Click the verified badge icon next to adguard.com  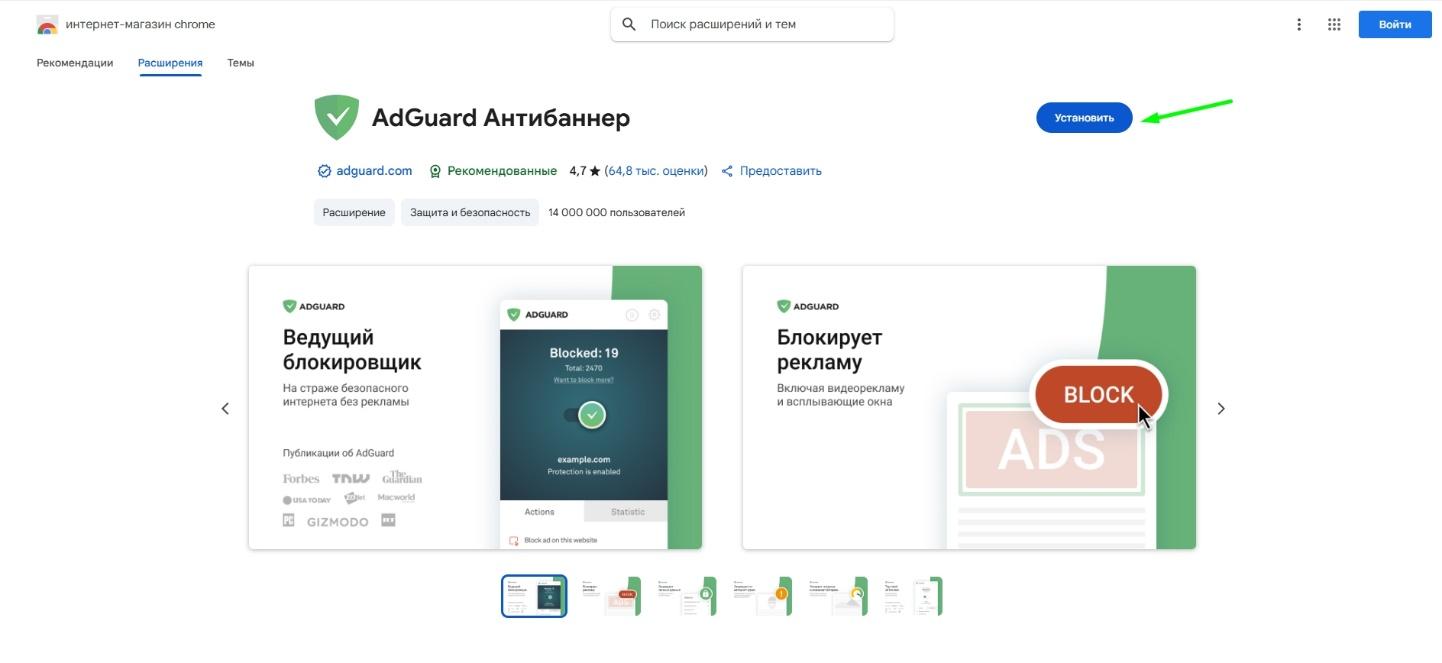[324, 171]
